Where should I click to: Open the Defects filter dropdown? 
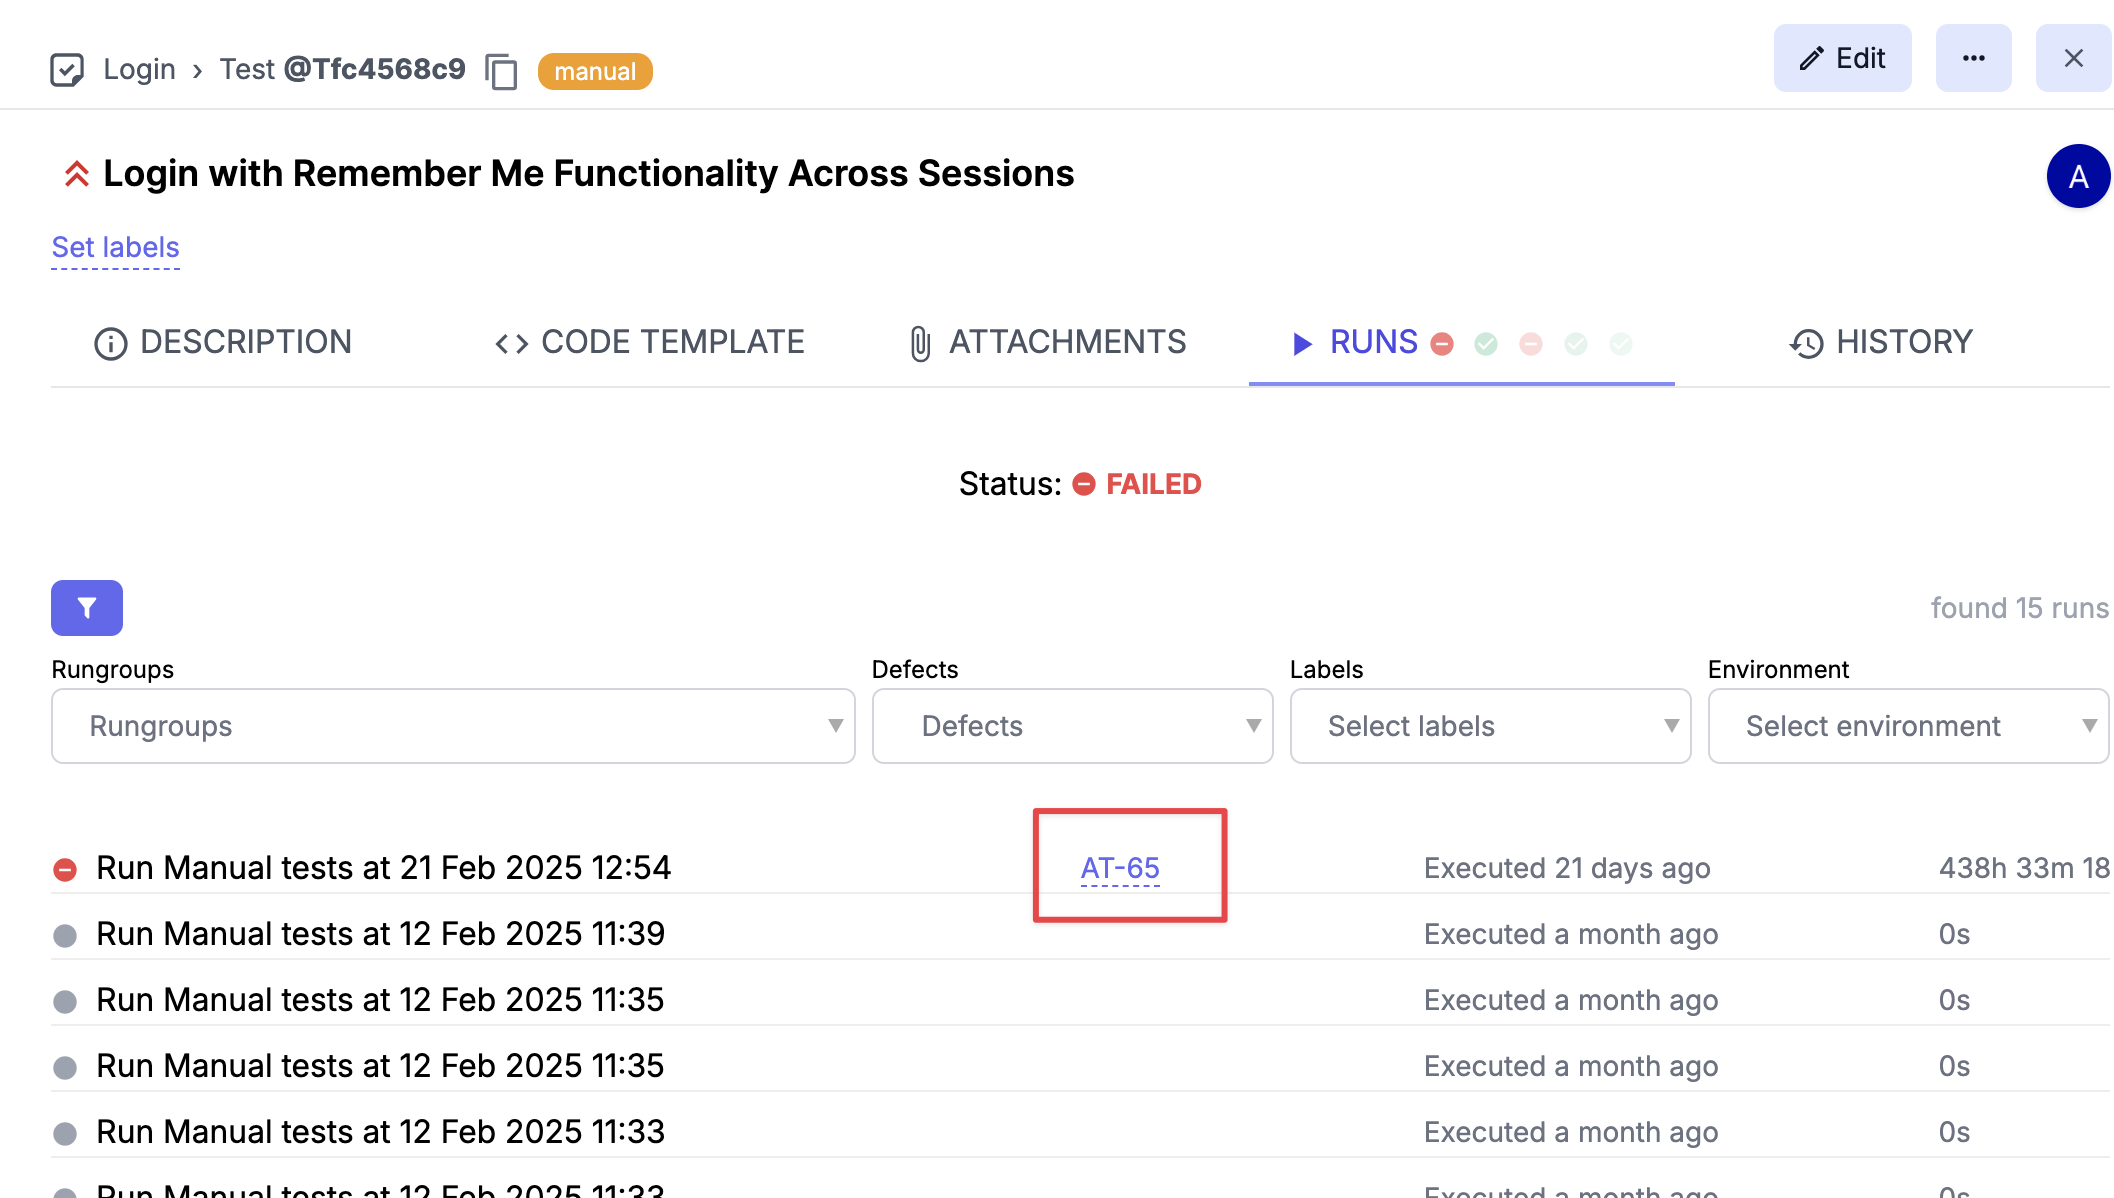tap(1072, 726)
